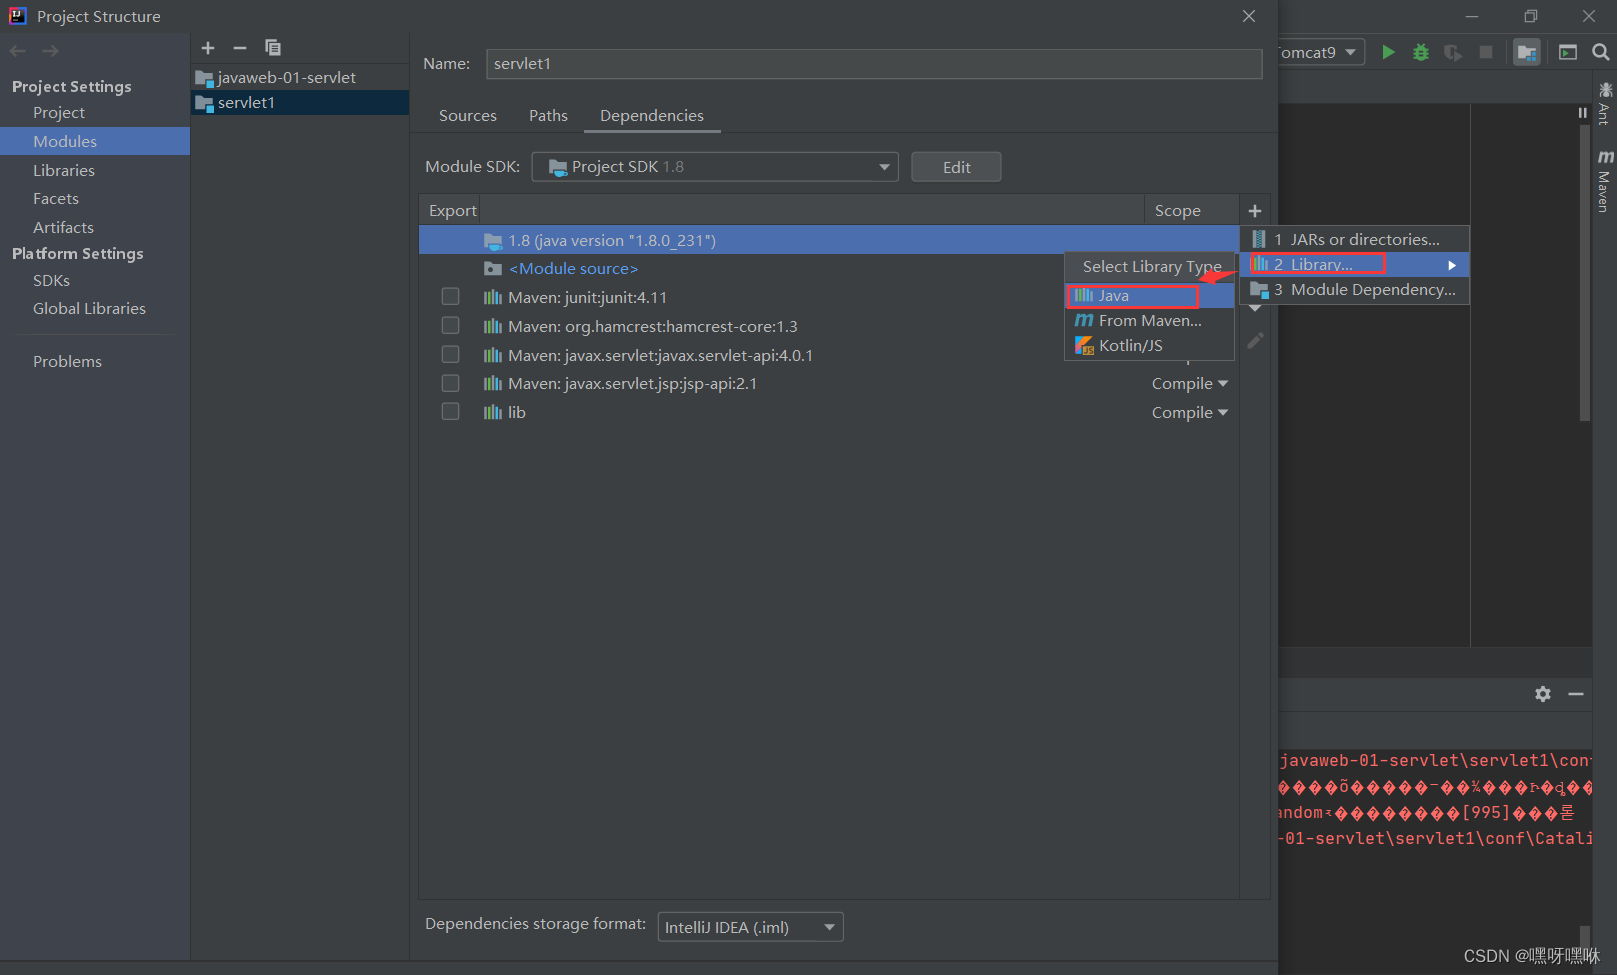1617x975 pixels.
Task: Switch to the Dependencies tab
Action: pos(652,116)
